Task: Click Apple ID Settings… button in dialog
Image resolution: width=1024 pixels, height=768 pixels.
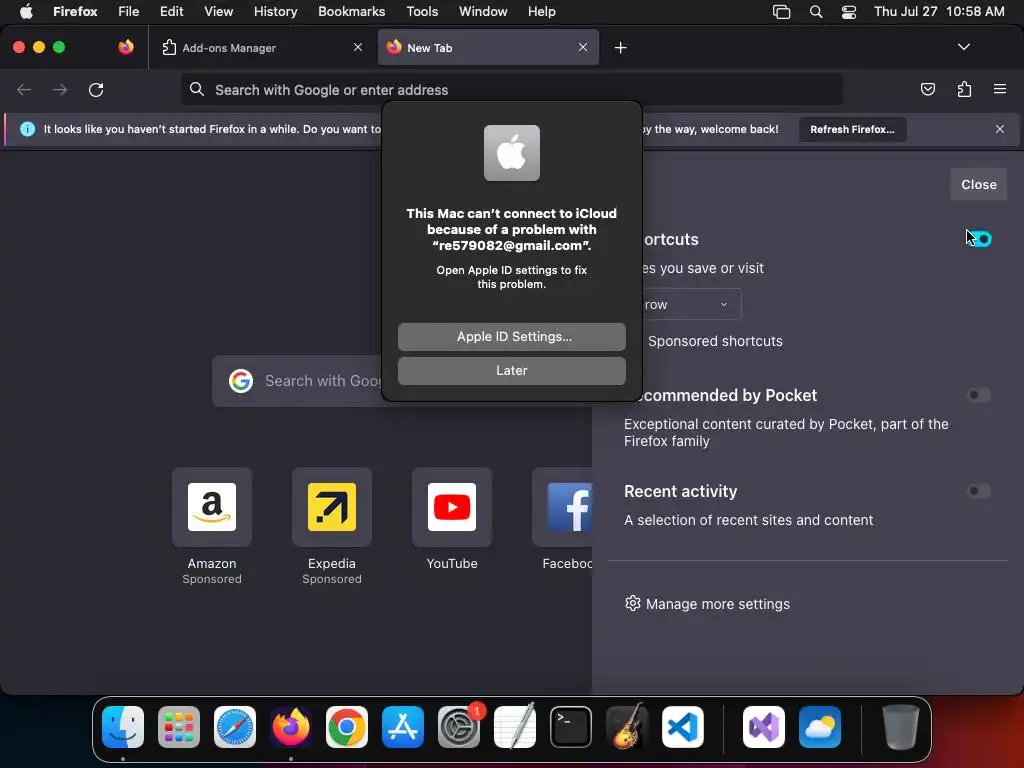Action: click(x=511, y=336)
